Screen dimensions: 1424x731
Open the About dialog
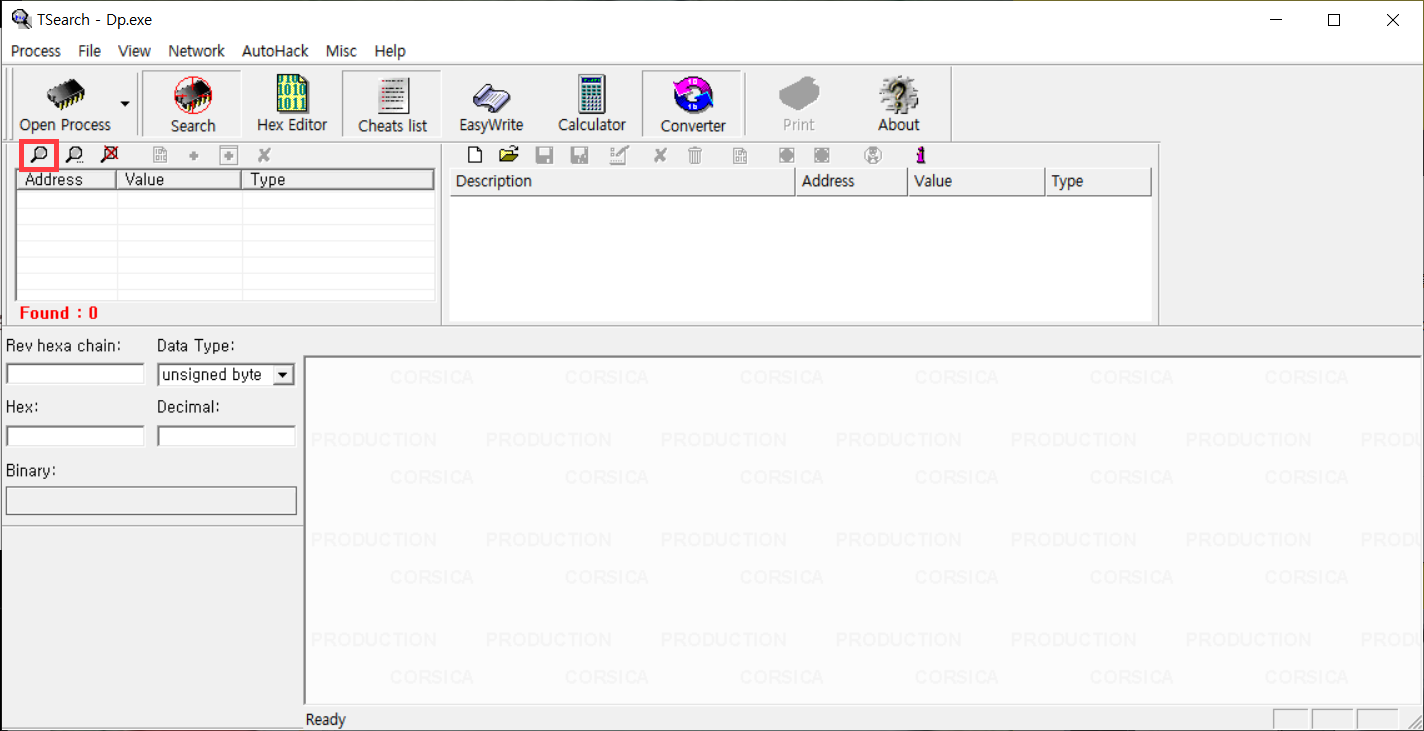pos(898,103)
